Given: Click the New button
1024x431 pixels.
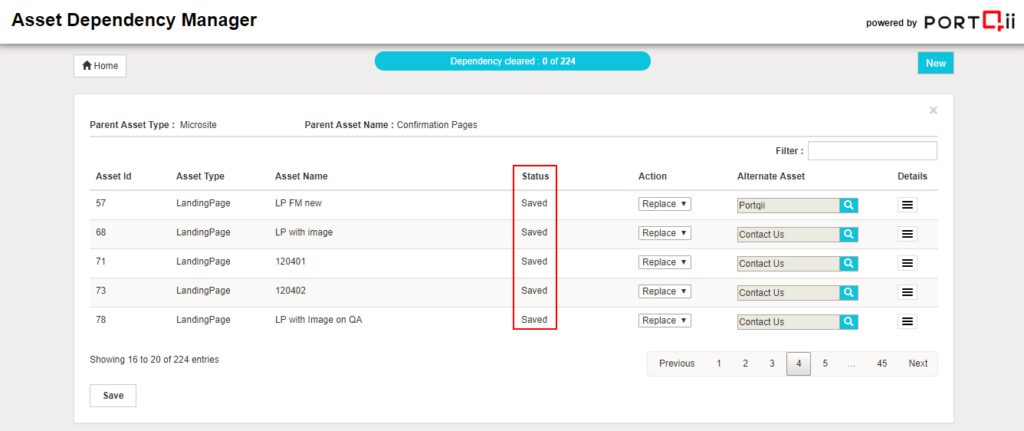Looking at the screenshot, I should (936, 63).
